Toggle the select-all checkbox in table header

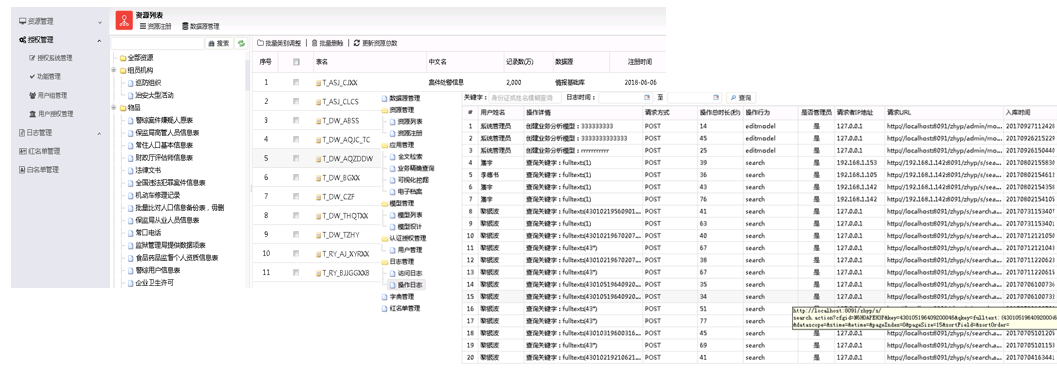[296, 62]
